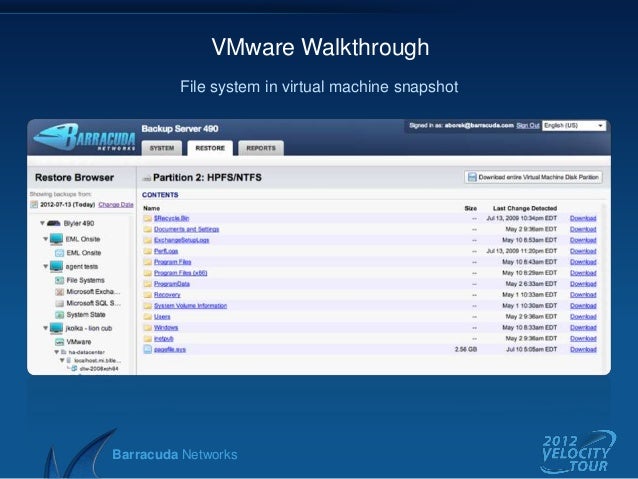Image resolution: width=638 pixels, height=479 pixels.
Task: Click the Last Change Detected column header
Action: tap(525, 208)
